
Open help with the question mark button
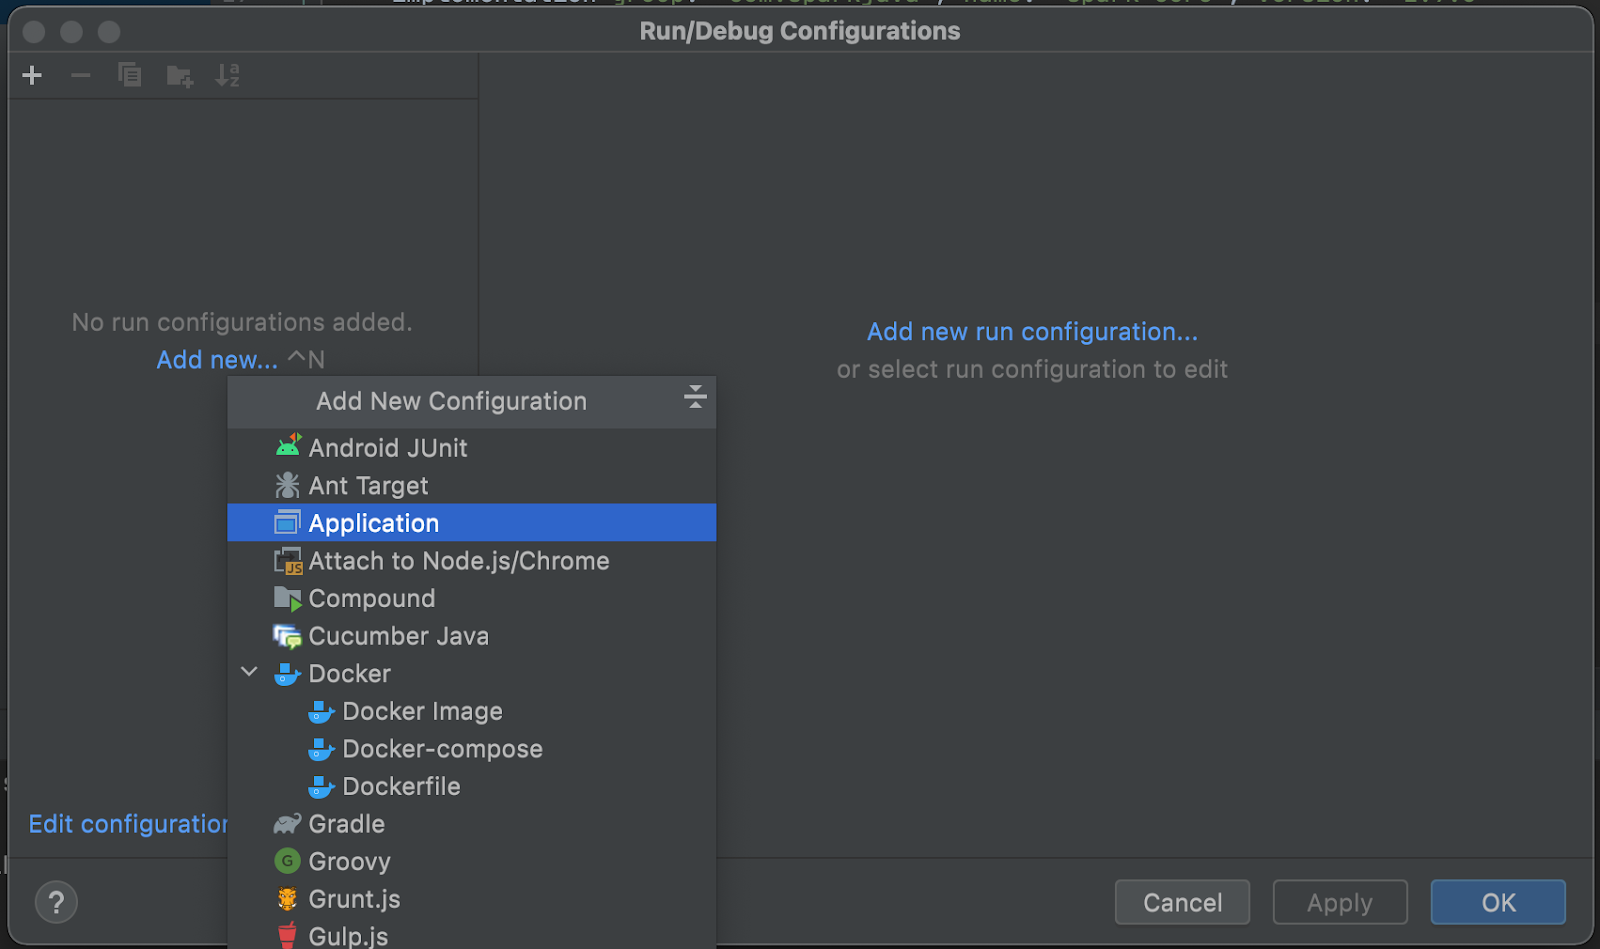click(x=57, y=903)
